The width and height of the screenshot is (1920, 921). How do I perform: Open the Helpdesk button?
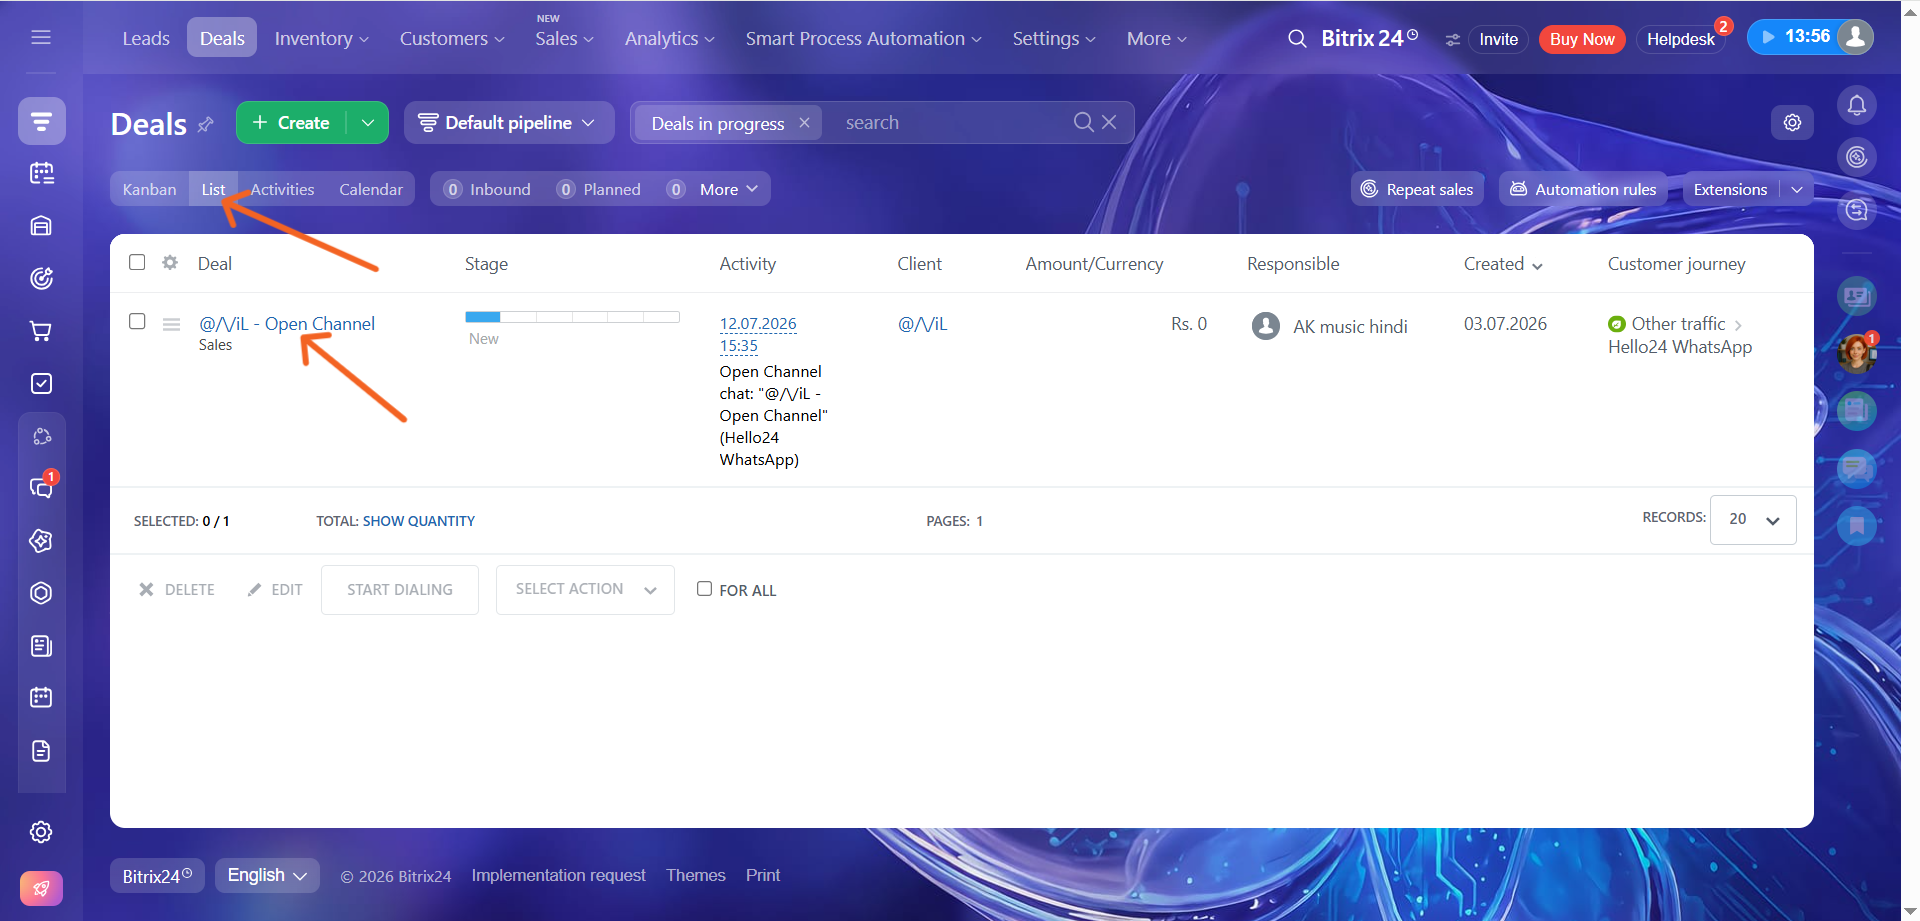pyautogui.click(x=1681, y=39)
